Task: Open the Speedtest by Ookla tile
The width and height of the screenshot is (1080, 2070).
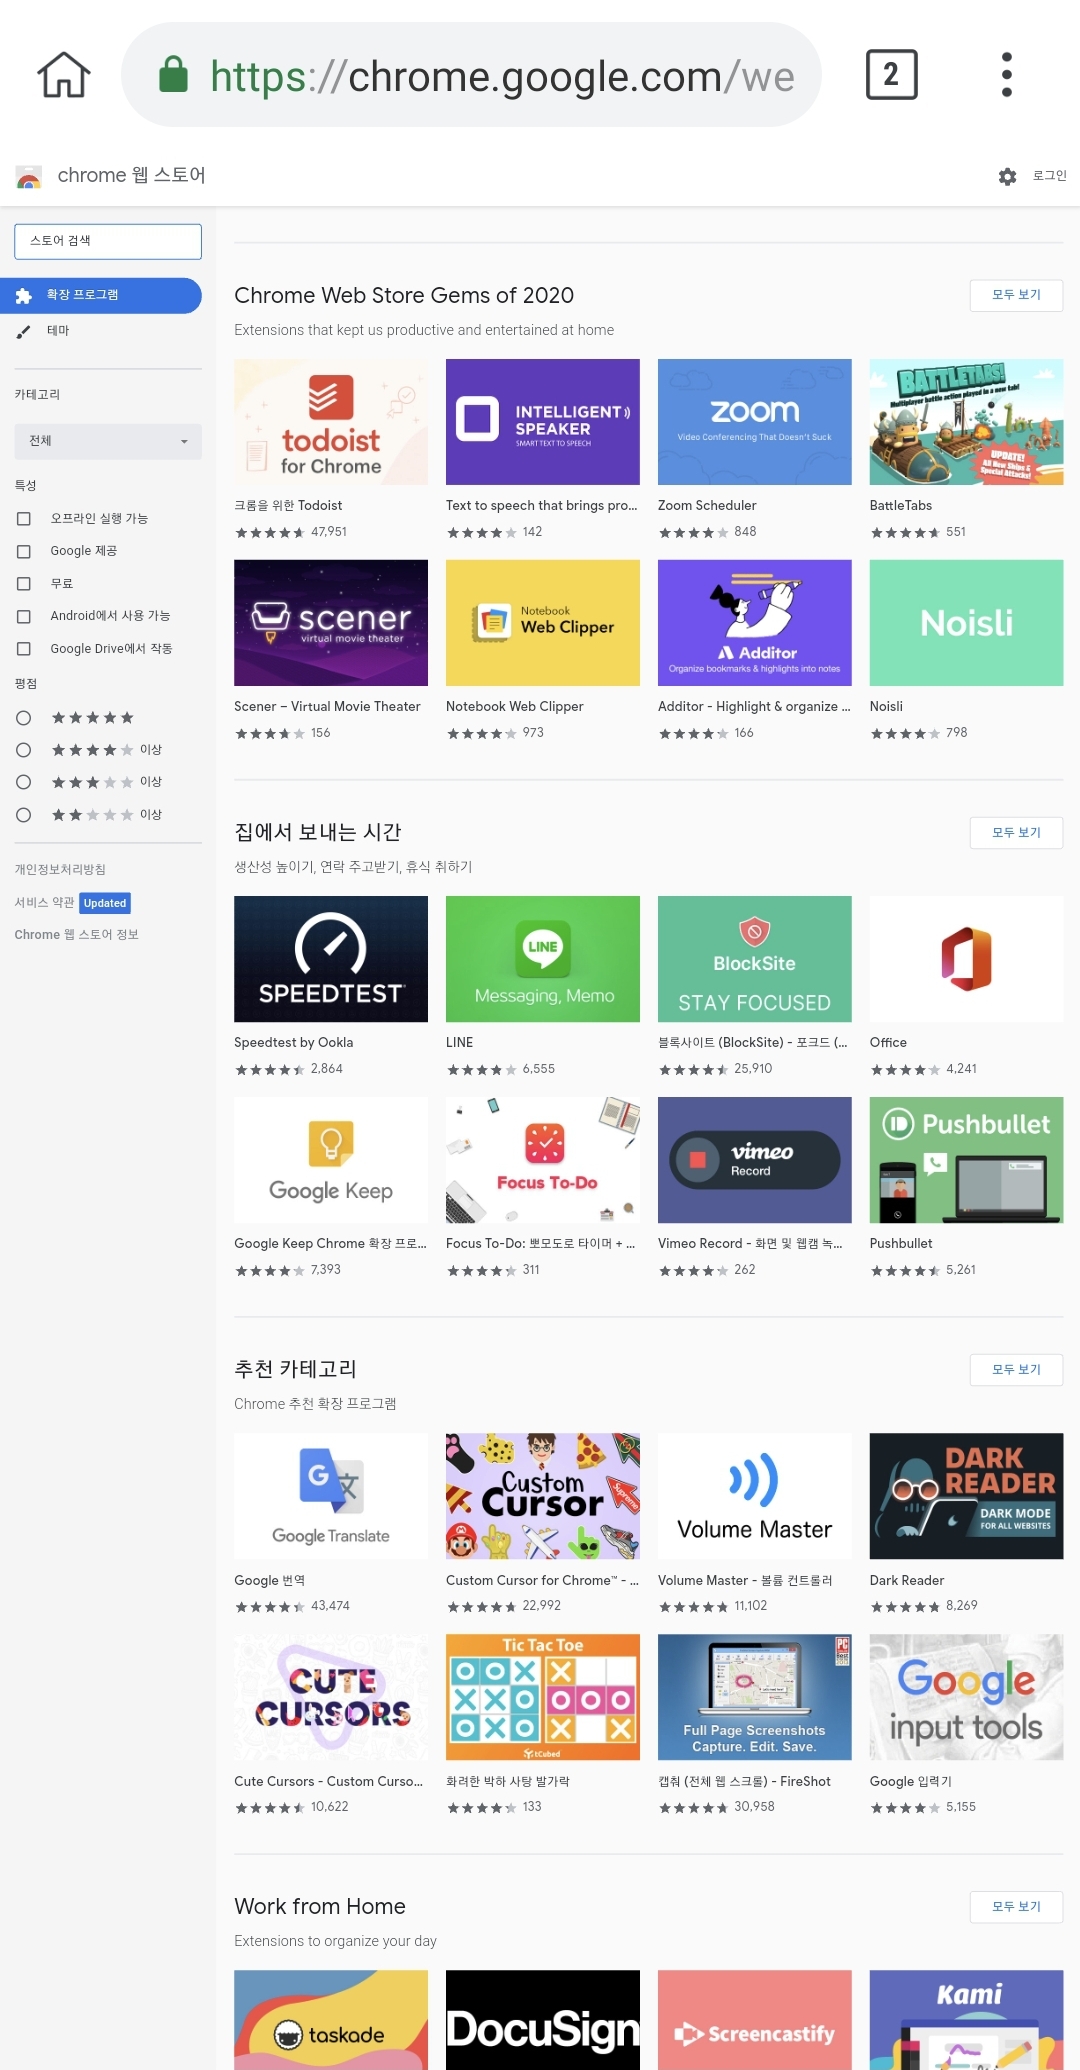Action: coord(331,959)
